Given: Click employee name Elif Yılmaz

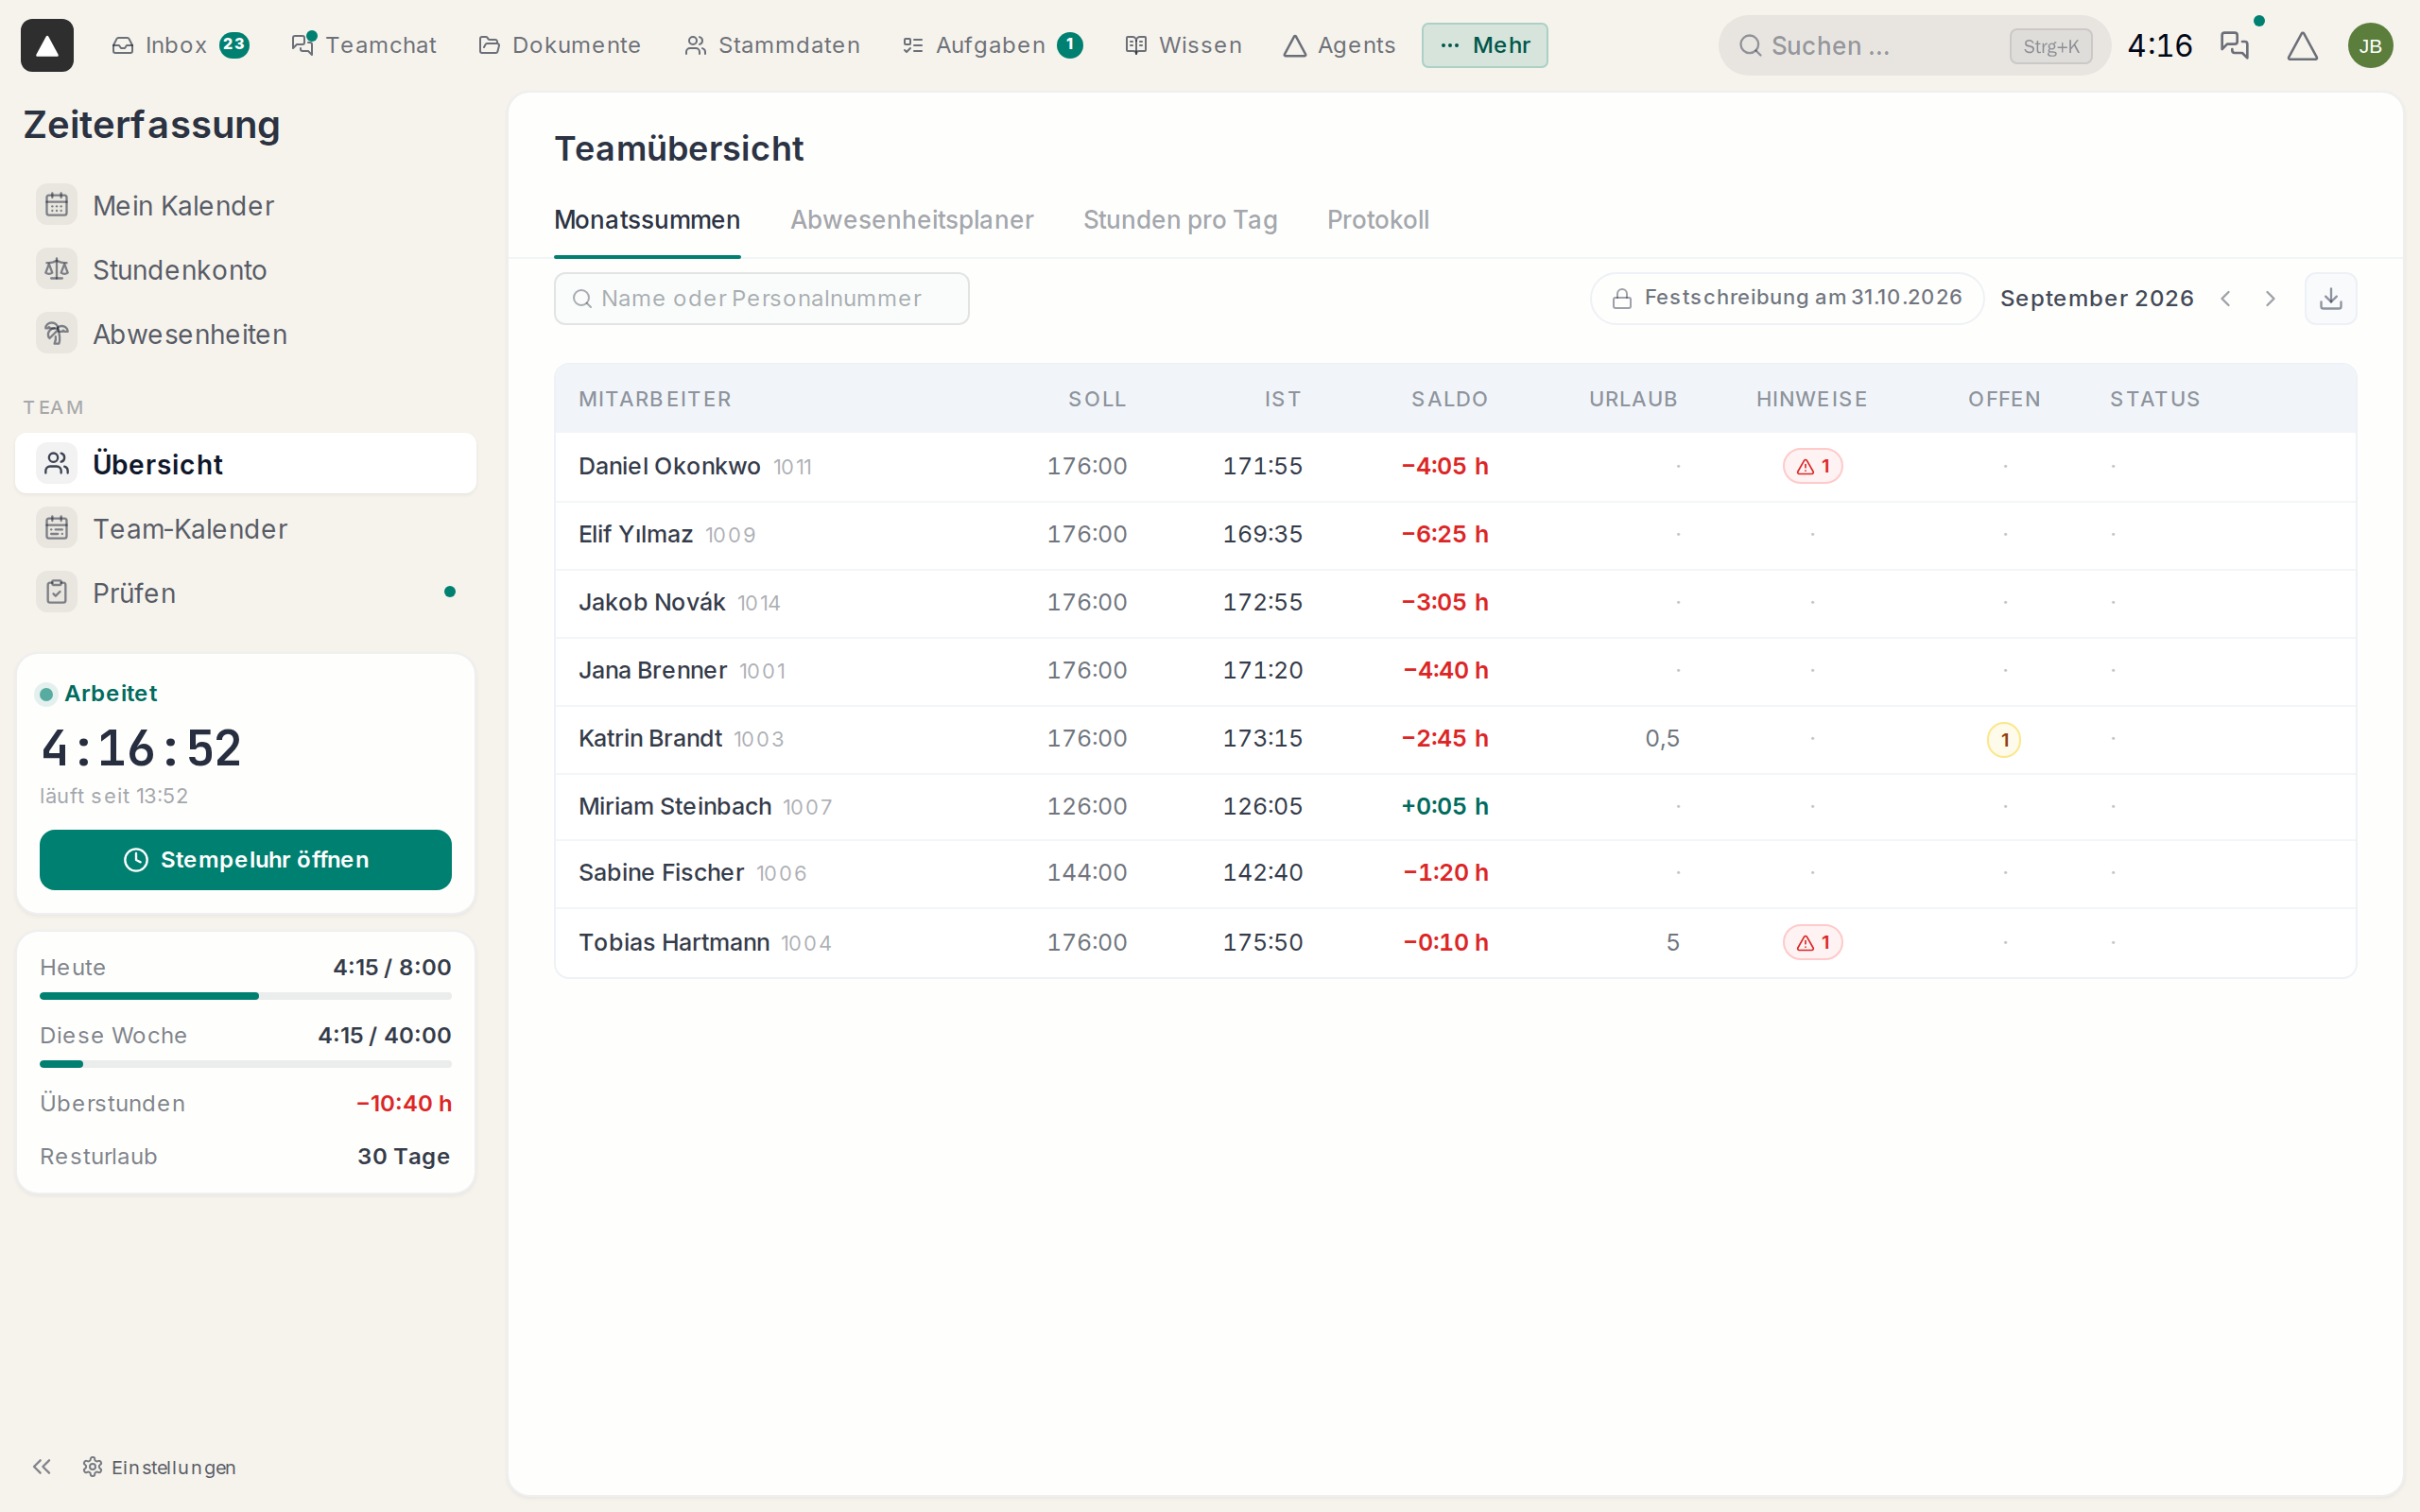Looking at the screenshot, I should pyautogui.click(x=635, y=534).
